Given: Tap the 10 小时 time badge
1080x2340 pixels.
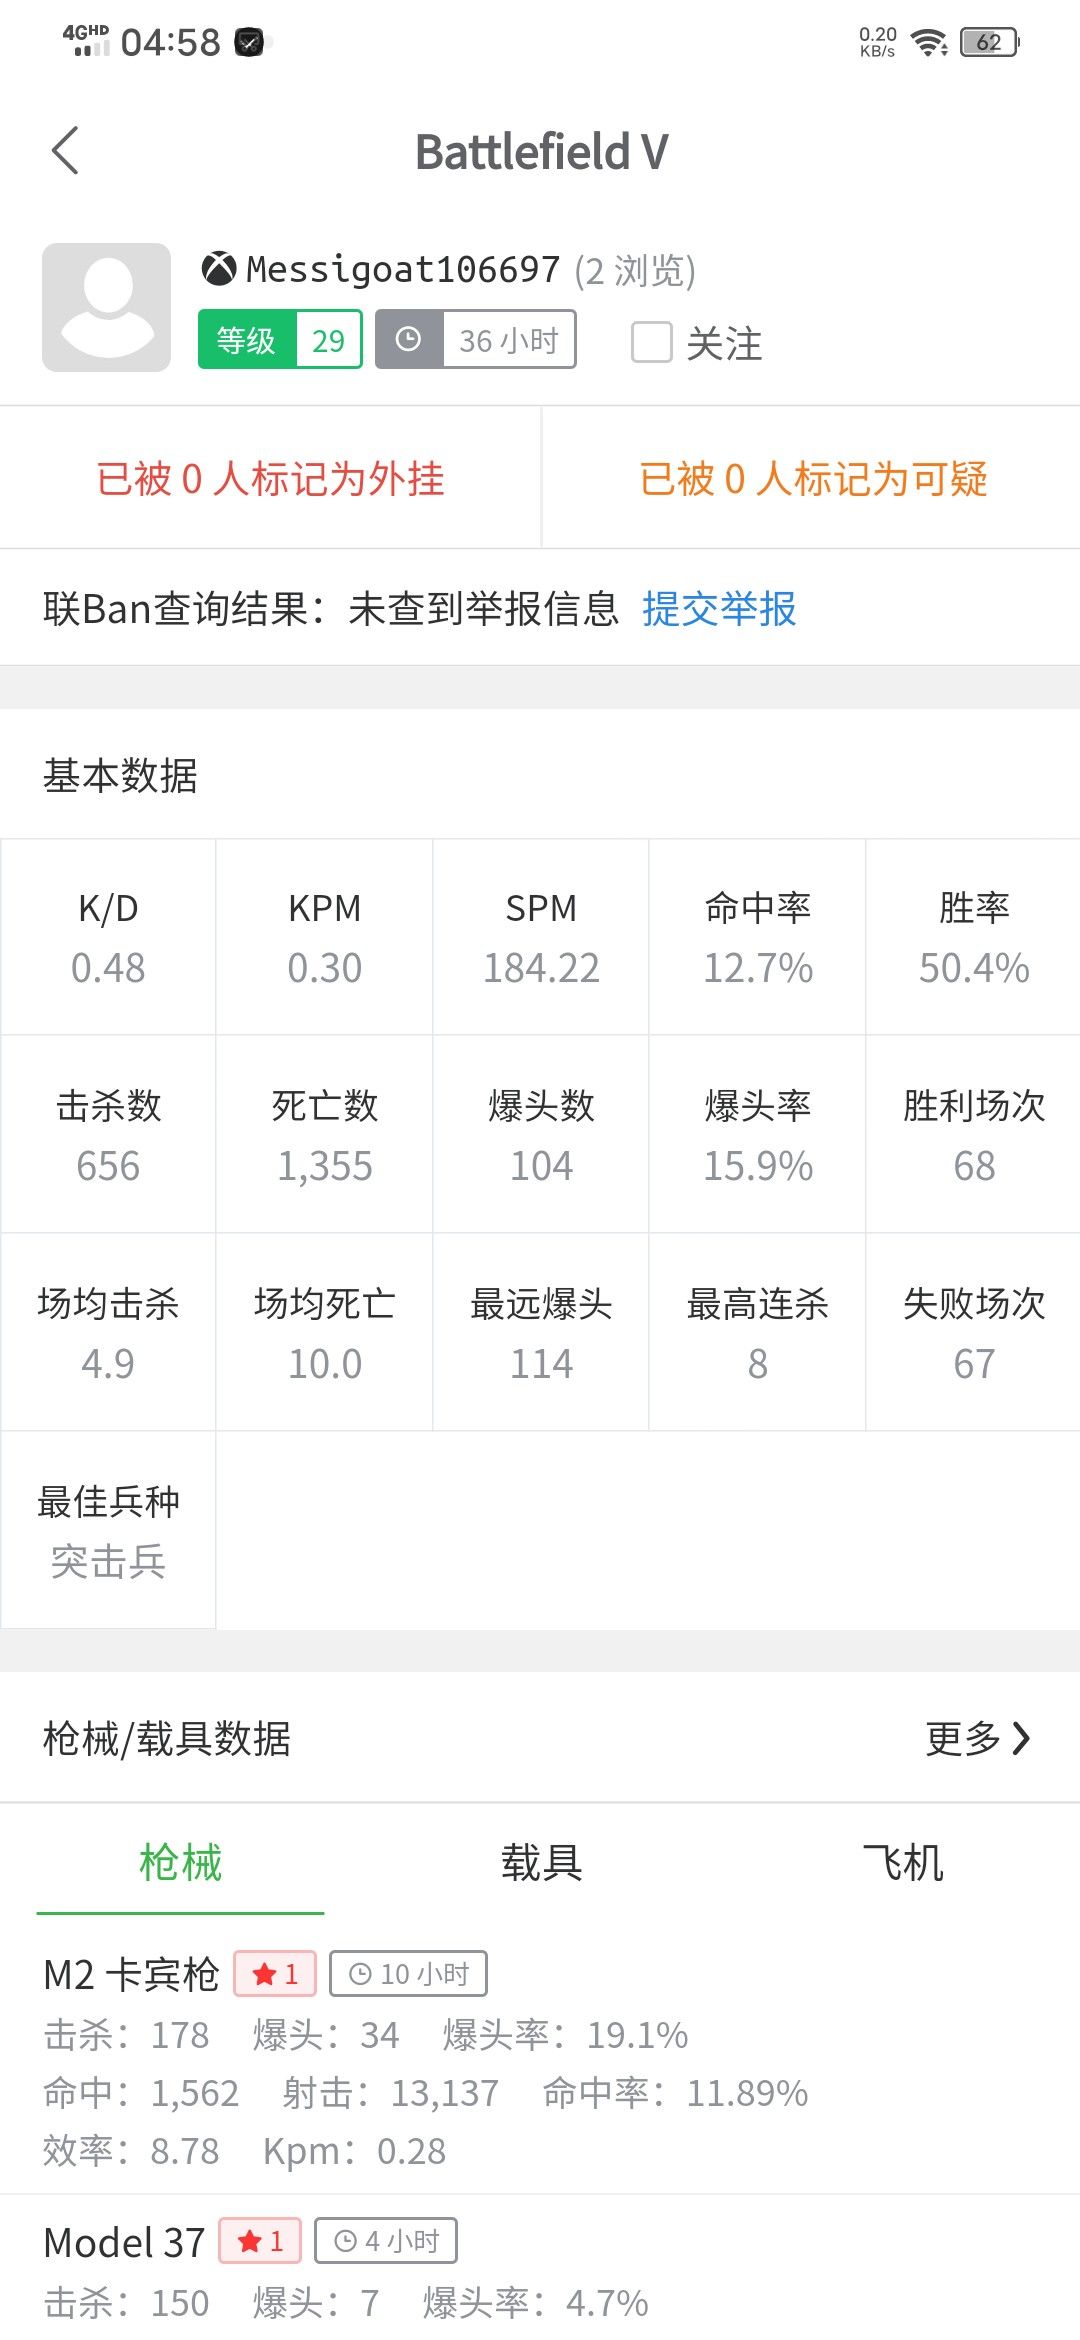Looking at the screenshot, I should [408, 1973].
